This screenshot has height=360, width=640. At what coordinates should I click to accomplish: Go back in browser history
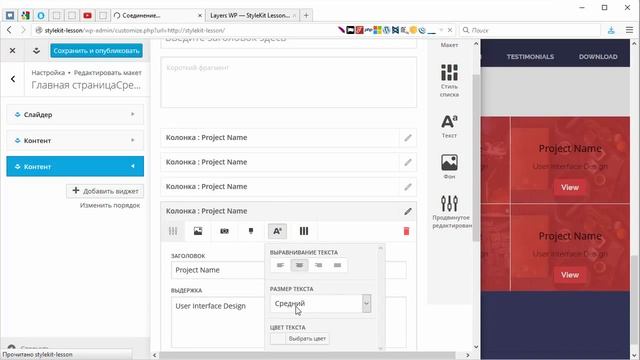point(9,30)
